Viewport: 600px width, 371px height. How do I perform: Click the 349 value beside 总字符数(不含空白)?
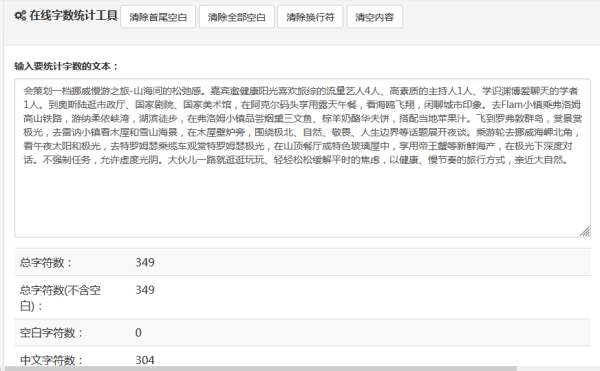click(145, 290)
